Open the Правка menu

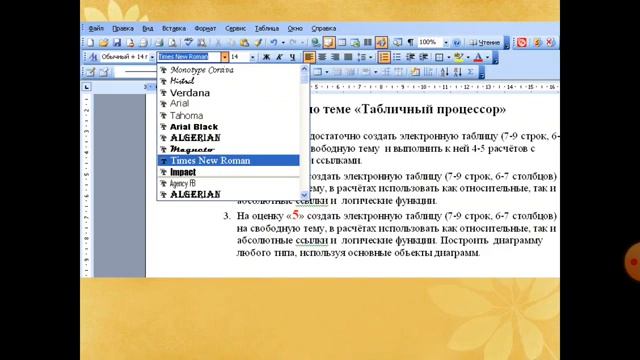pos(123,29)
